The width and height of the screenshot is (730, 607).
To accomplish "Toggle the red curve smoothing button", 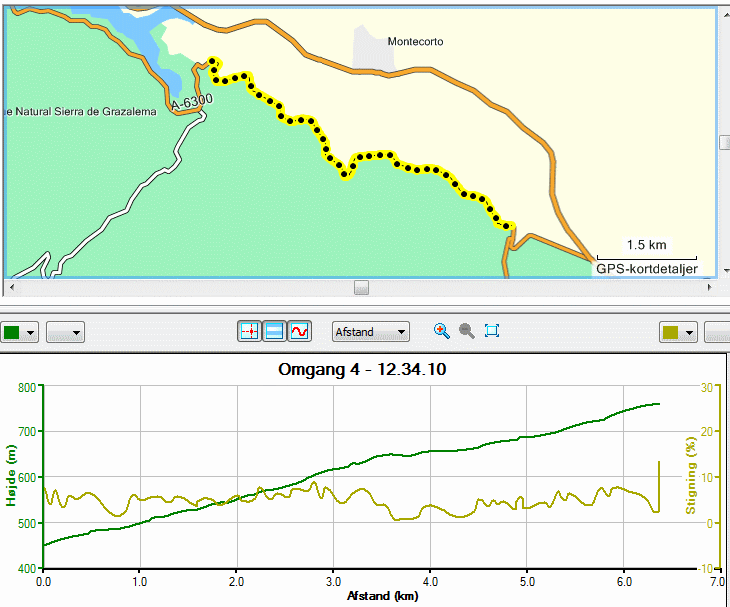I will coord(299,331).
